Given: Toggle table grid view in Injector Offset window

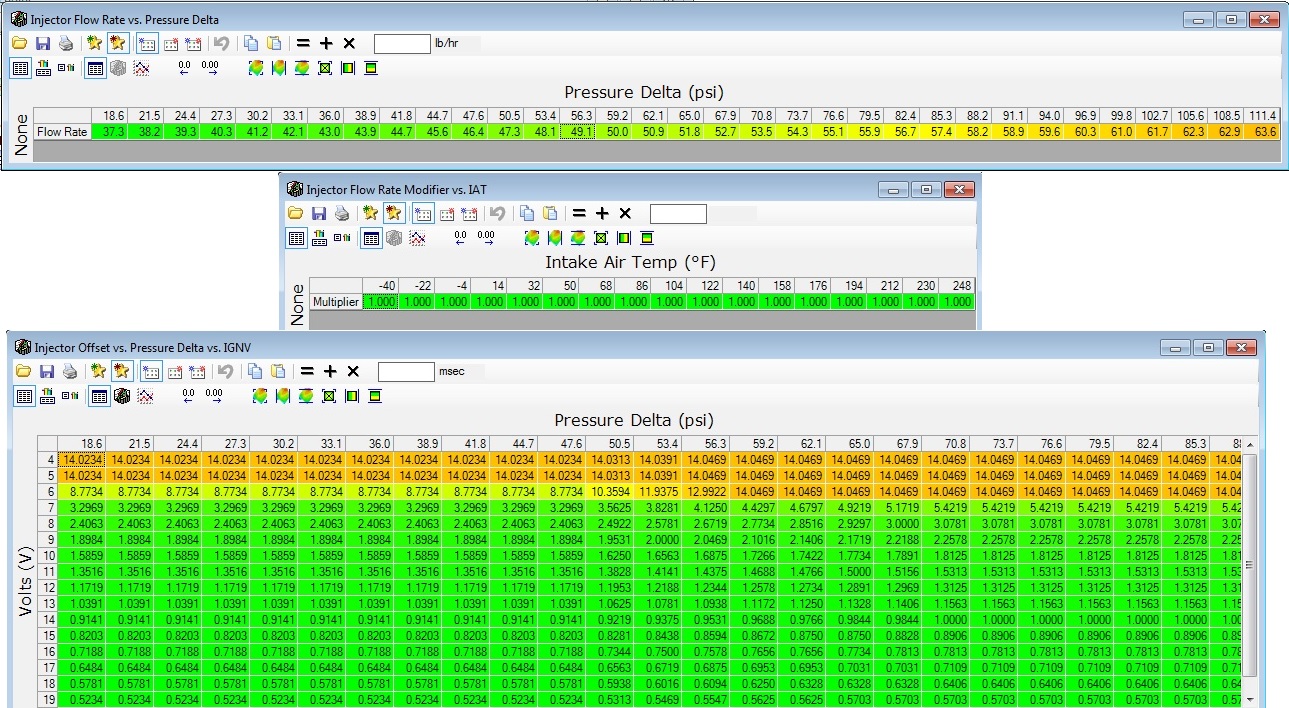Looking at the screenshot, I should pos(99,396).
